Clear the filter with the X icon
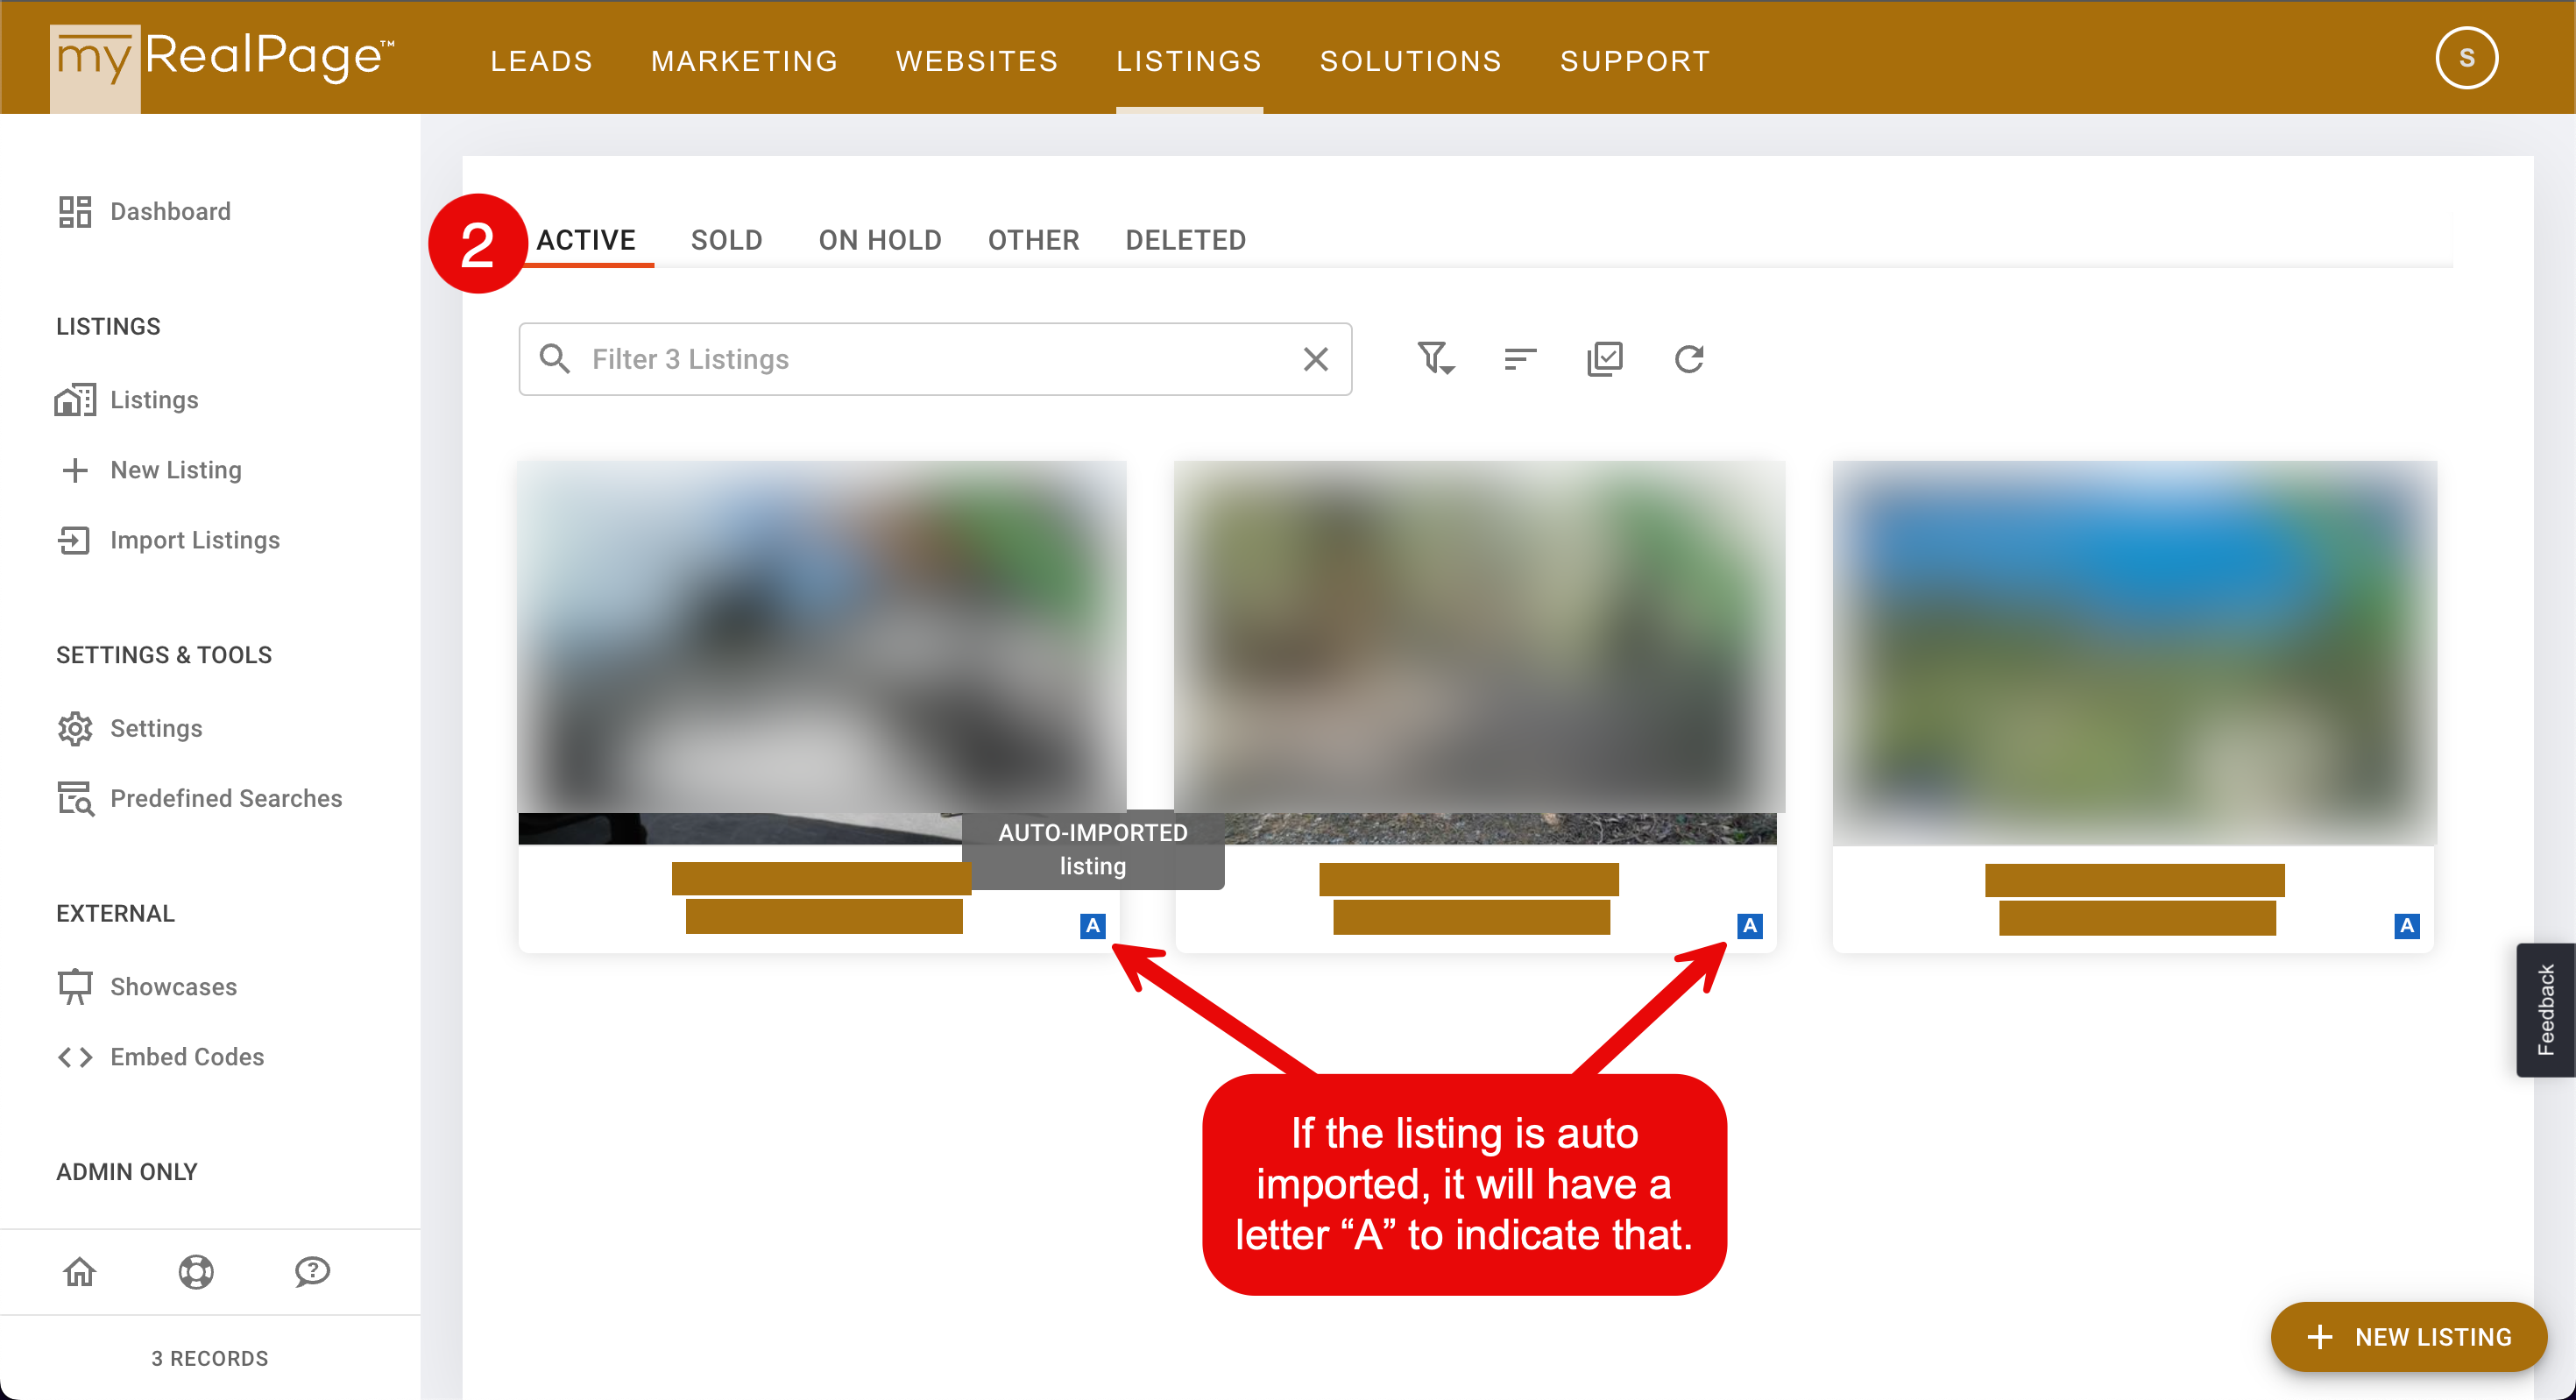 click(1316, 359)
